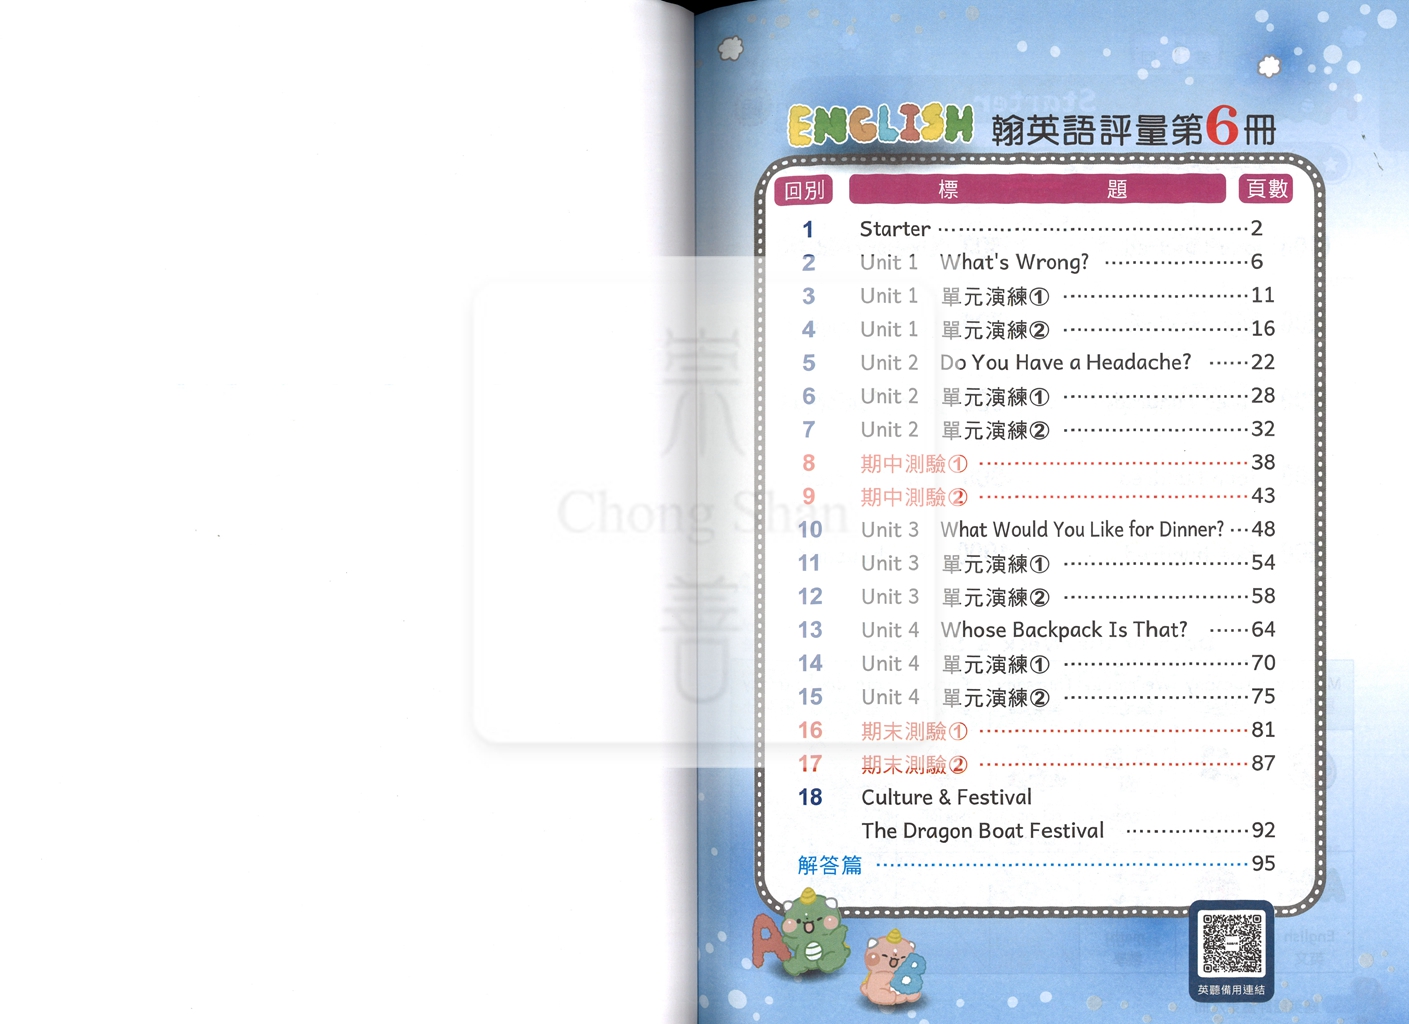Click row number 13

point(810,630)
